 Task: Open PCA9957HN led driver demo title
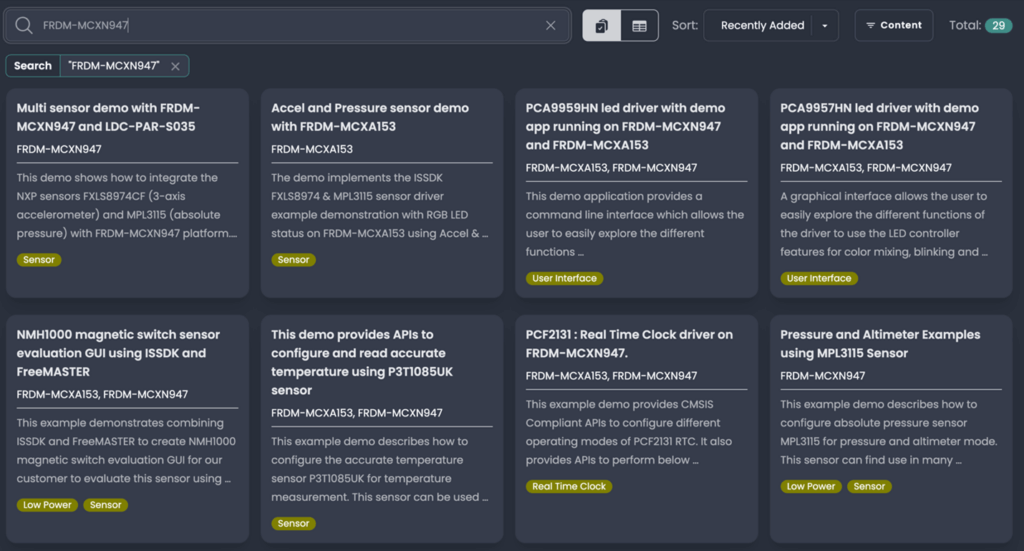point(879,126)
